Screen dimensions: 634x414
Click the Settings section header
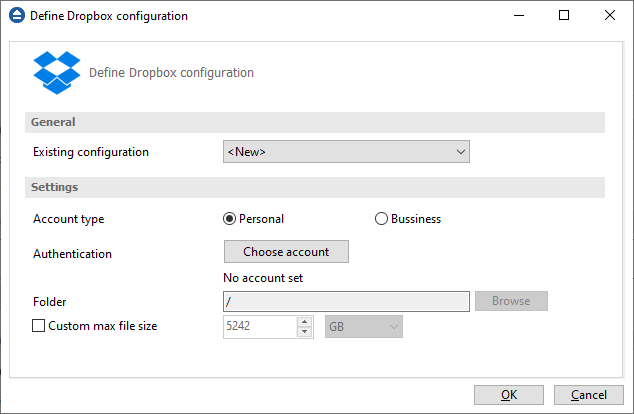coord(315,187)
